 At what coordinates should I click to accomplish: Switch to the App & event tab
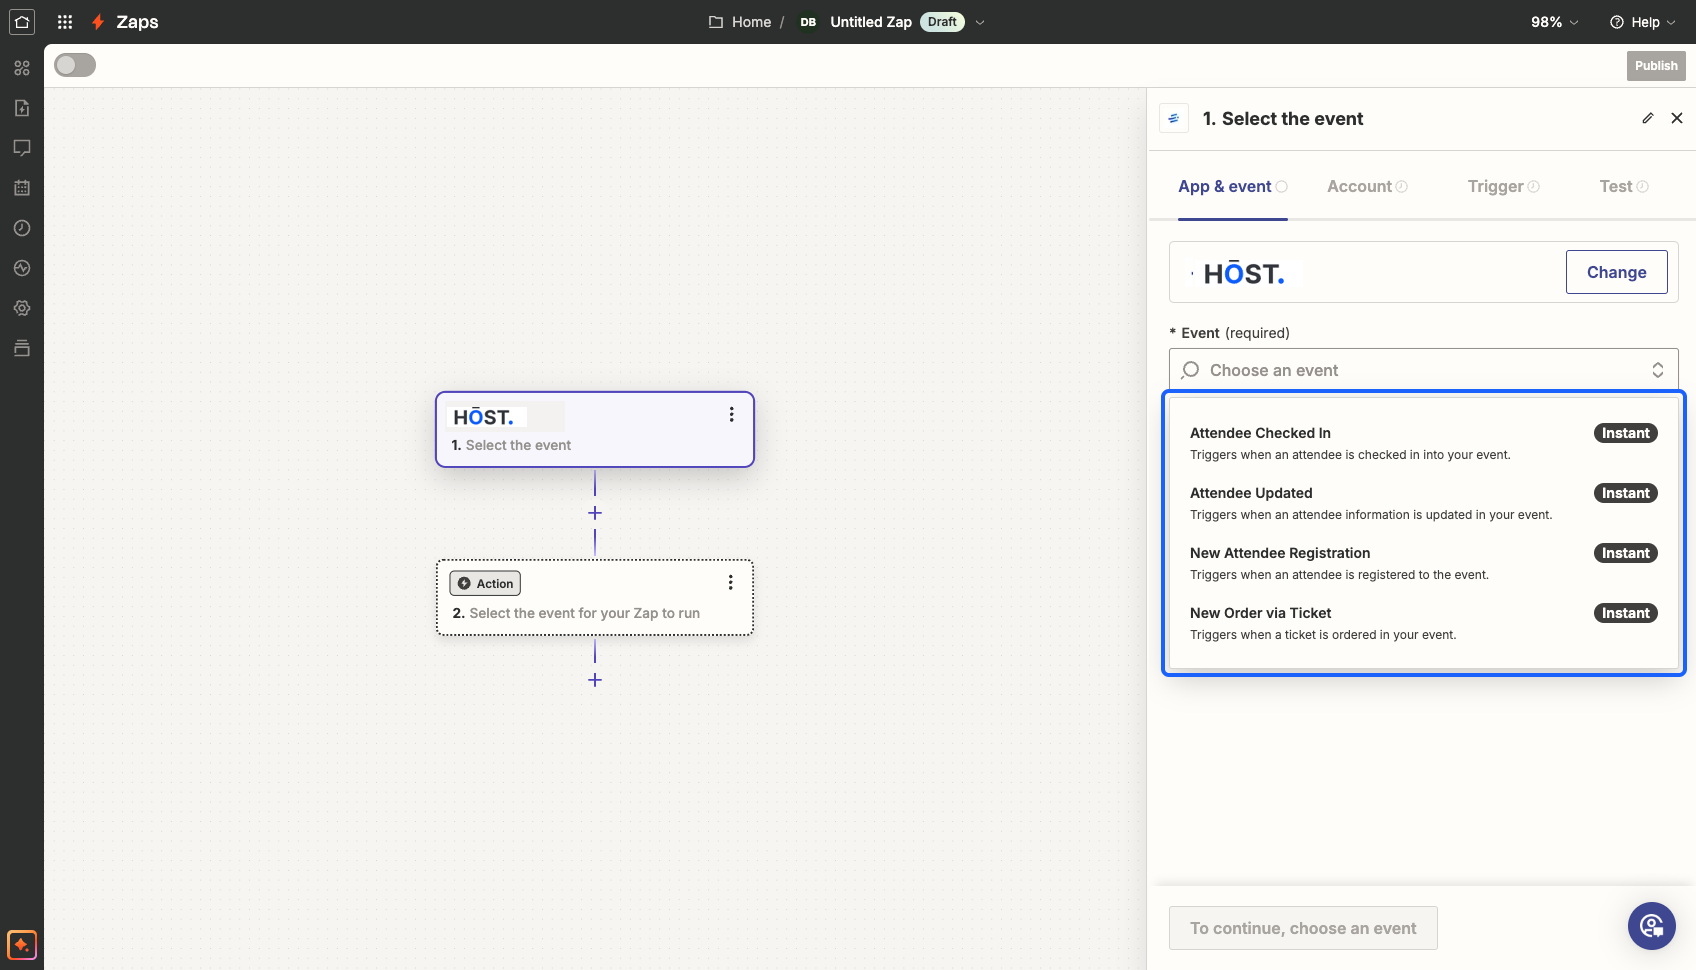(1232, 186)
